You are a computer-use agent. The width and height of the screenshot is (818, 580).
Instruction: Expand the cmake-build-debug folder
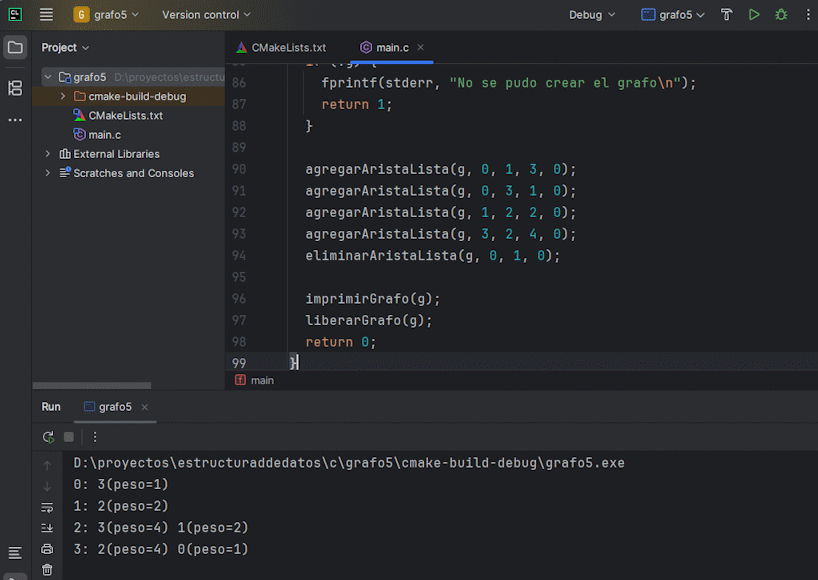[64, 97]
